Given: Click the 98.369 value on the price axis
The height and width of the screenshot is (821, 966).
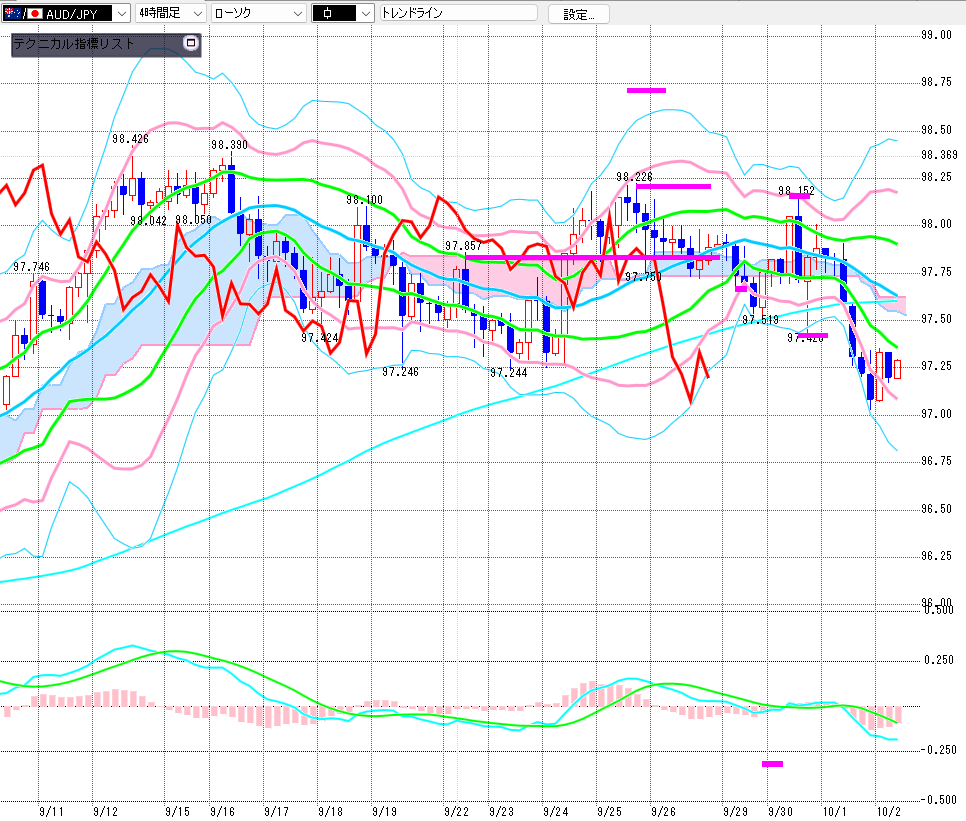Looking at the screenshot, I should 939,155.
